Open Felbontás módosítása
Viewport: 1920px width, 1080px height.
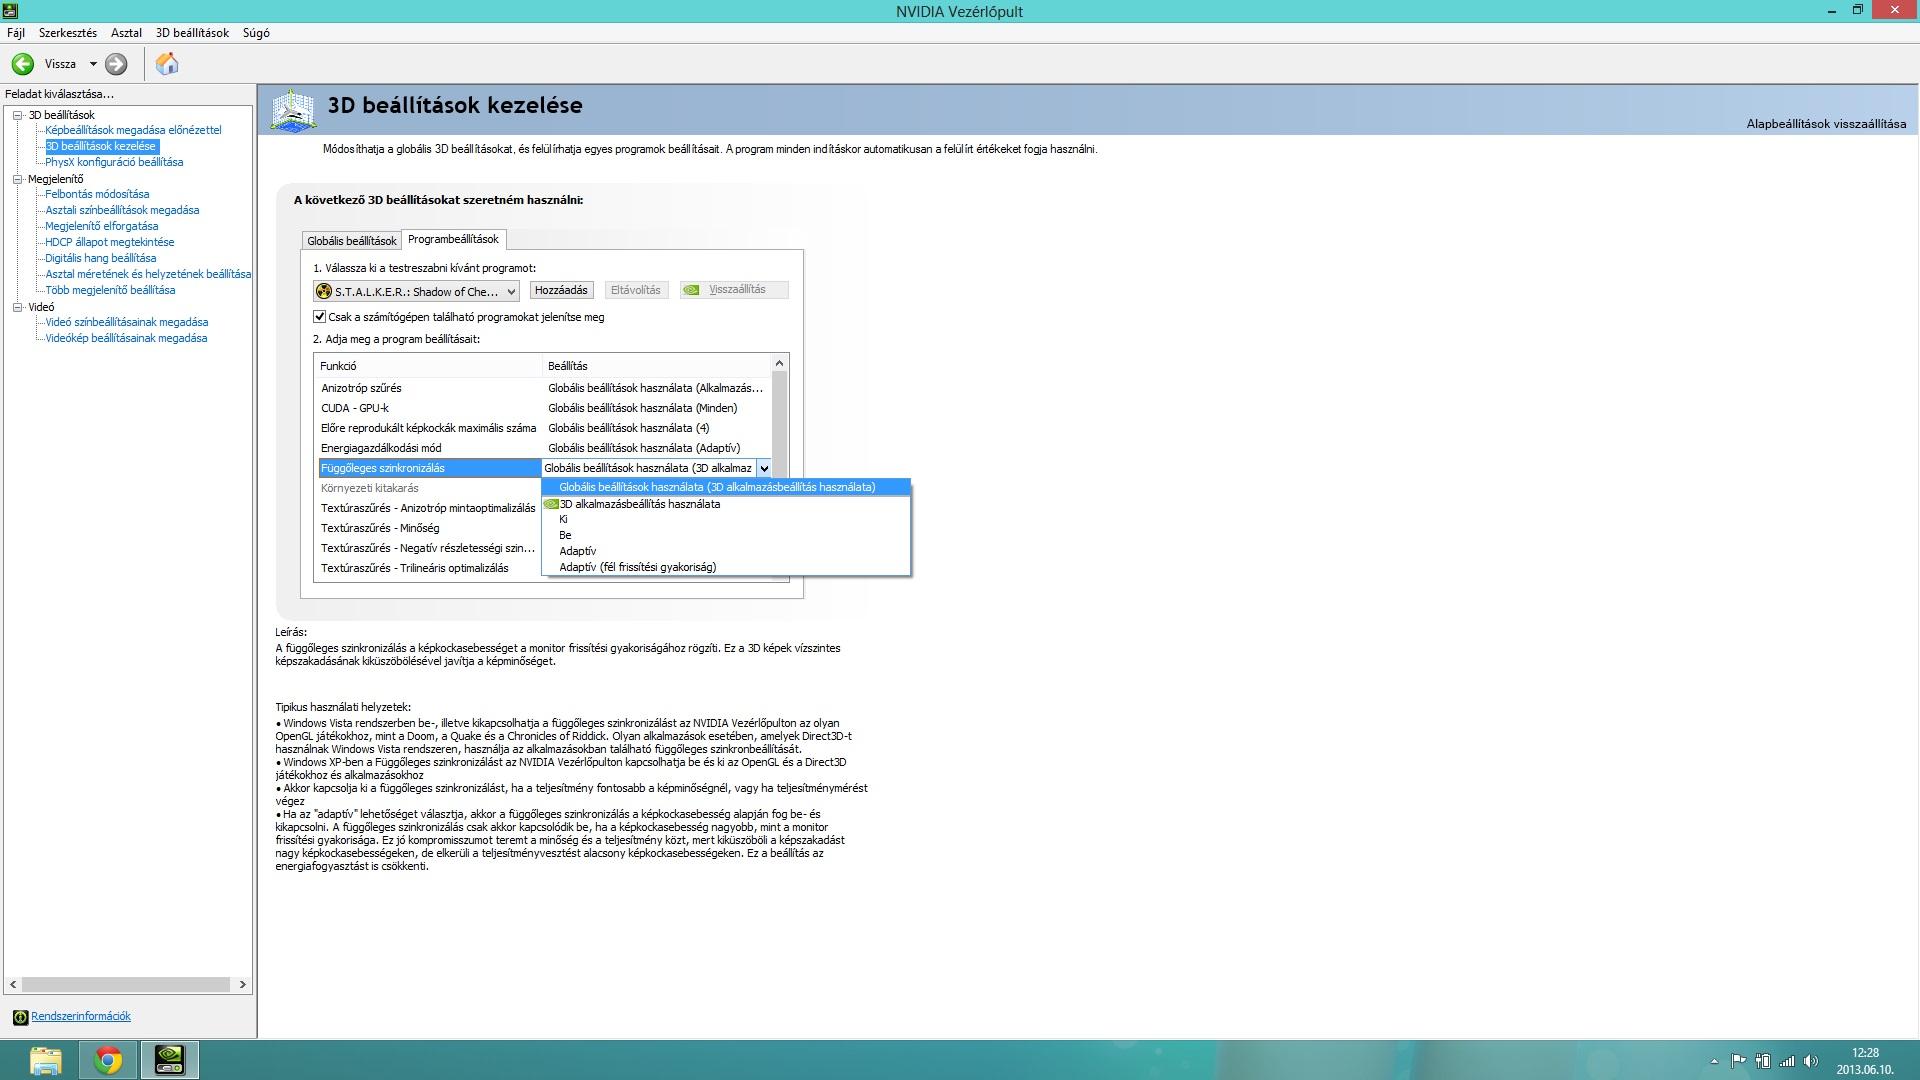[x=97, y=194]
